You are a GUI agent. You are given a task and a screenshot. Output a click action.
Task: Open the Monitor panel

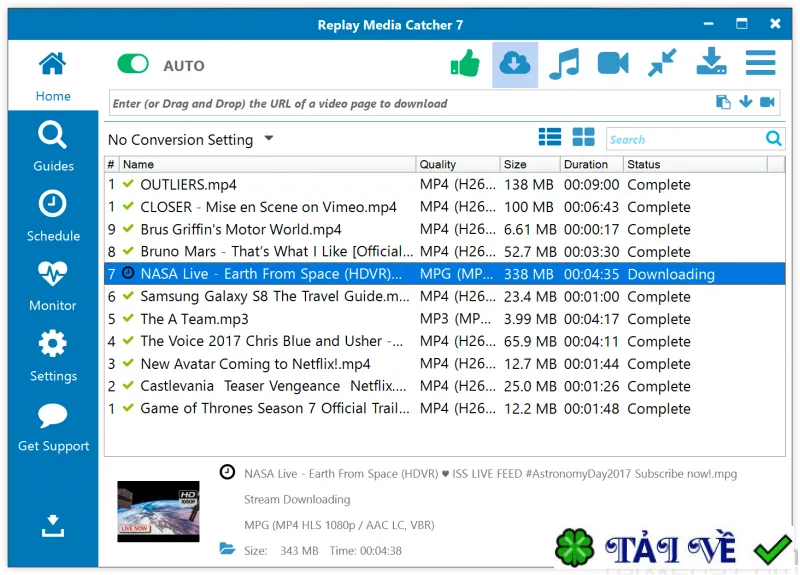53,286
